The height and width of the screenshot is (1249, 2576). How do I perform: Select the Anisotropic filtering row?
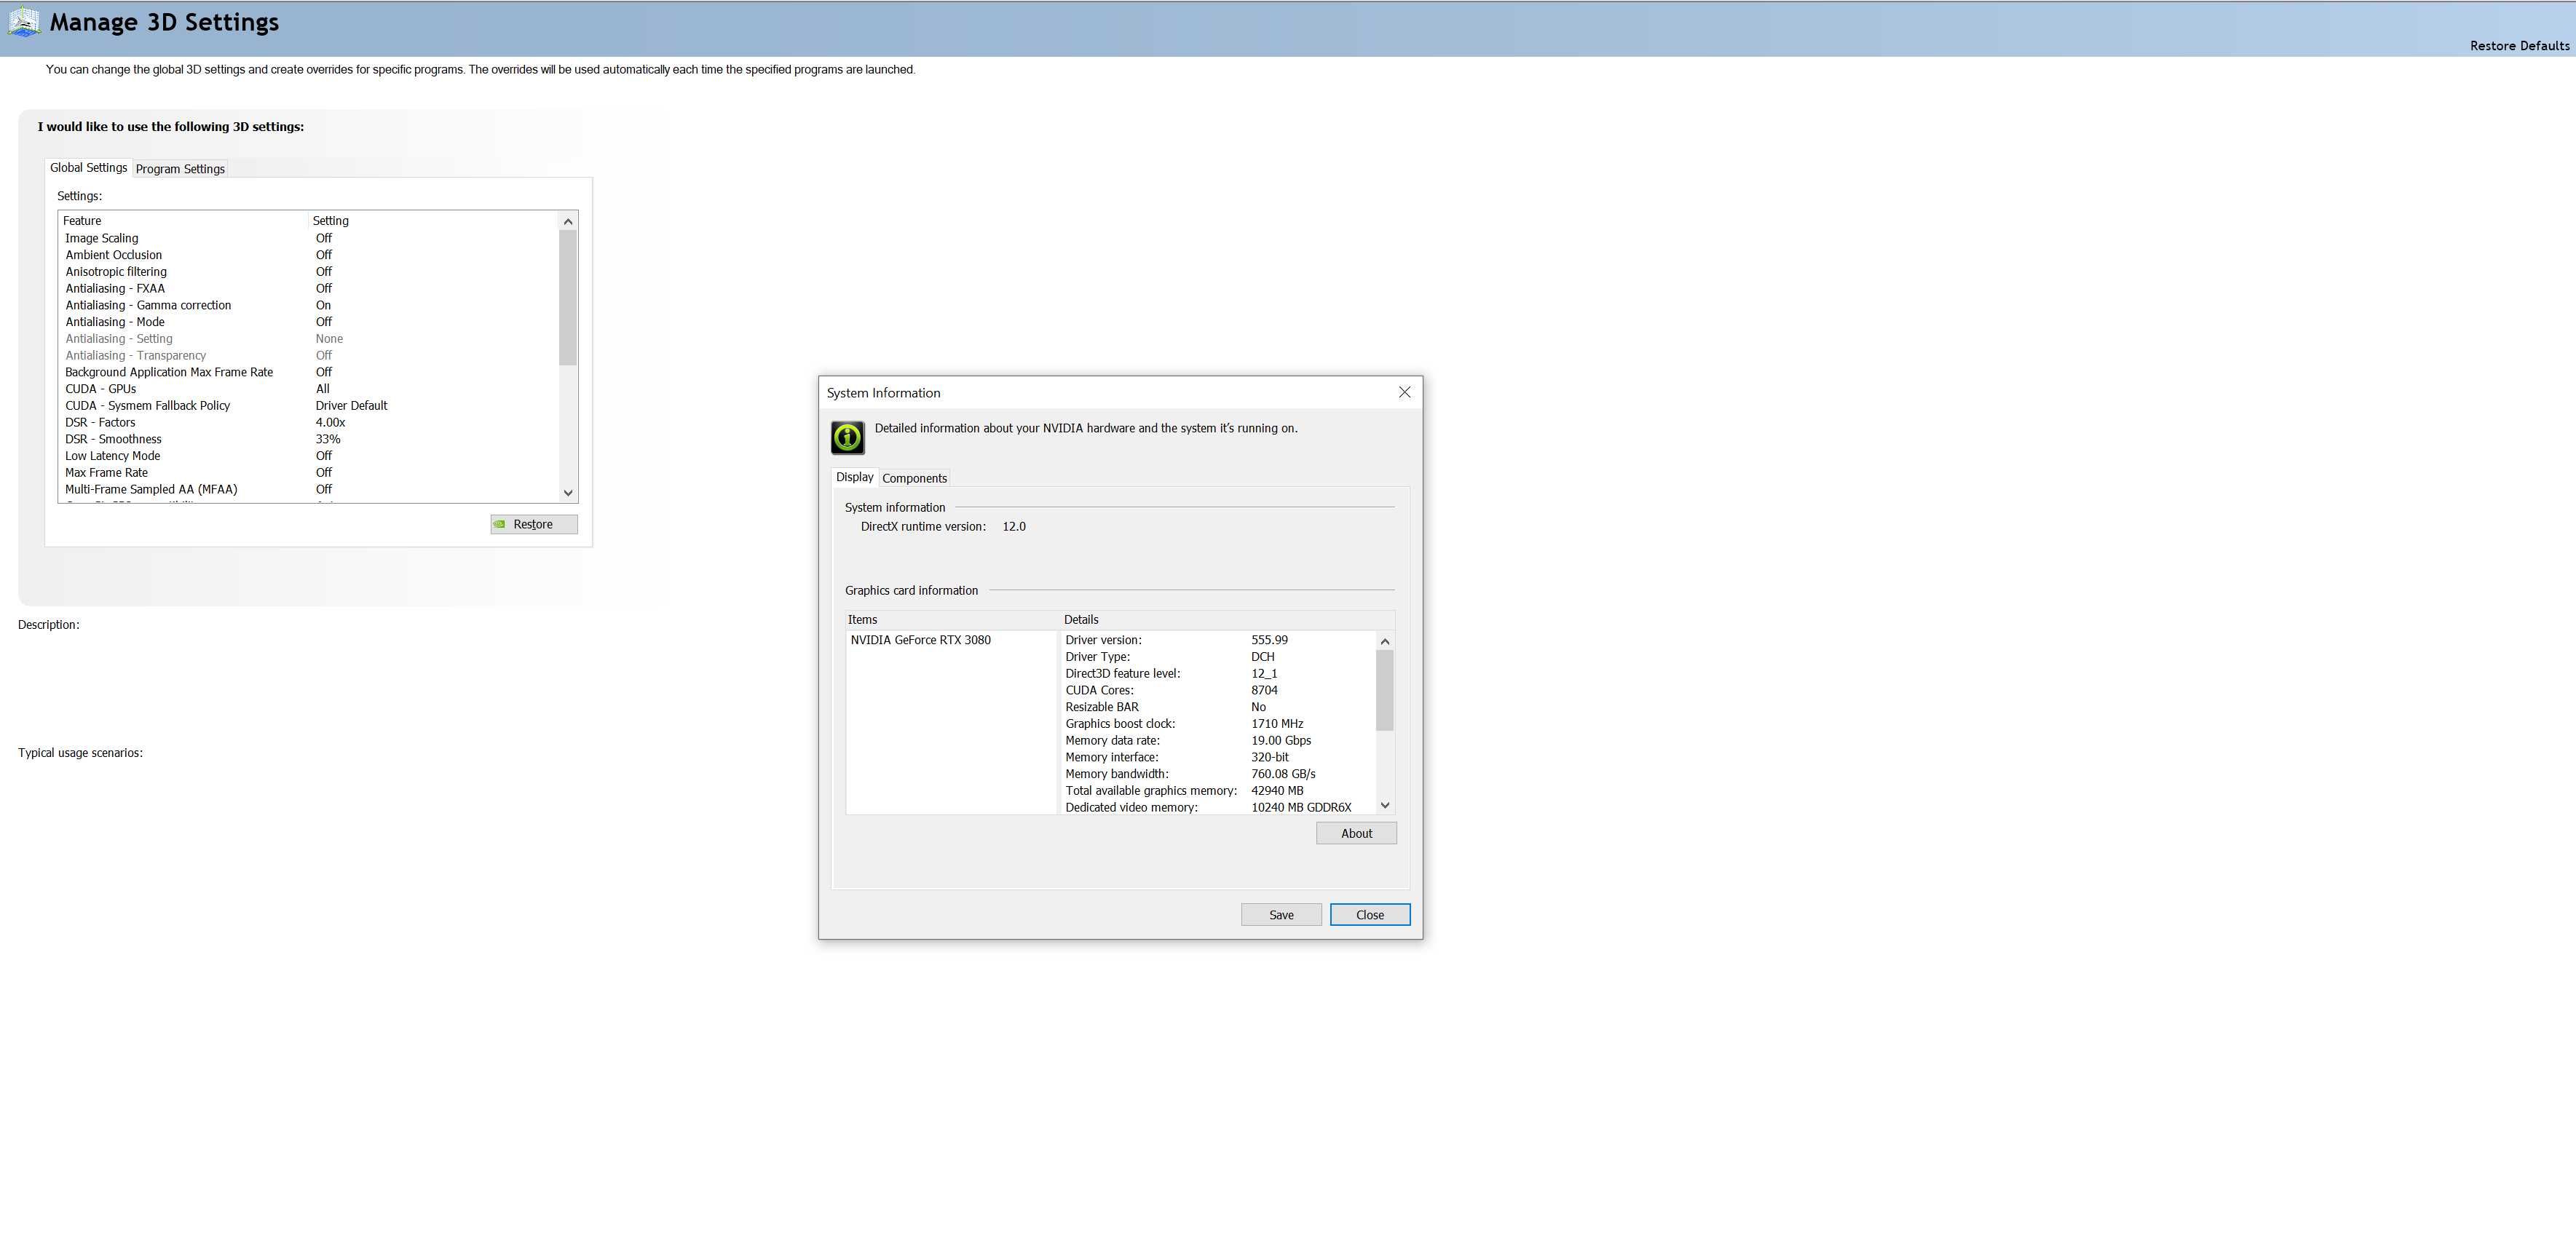click(308, 272)
